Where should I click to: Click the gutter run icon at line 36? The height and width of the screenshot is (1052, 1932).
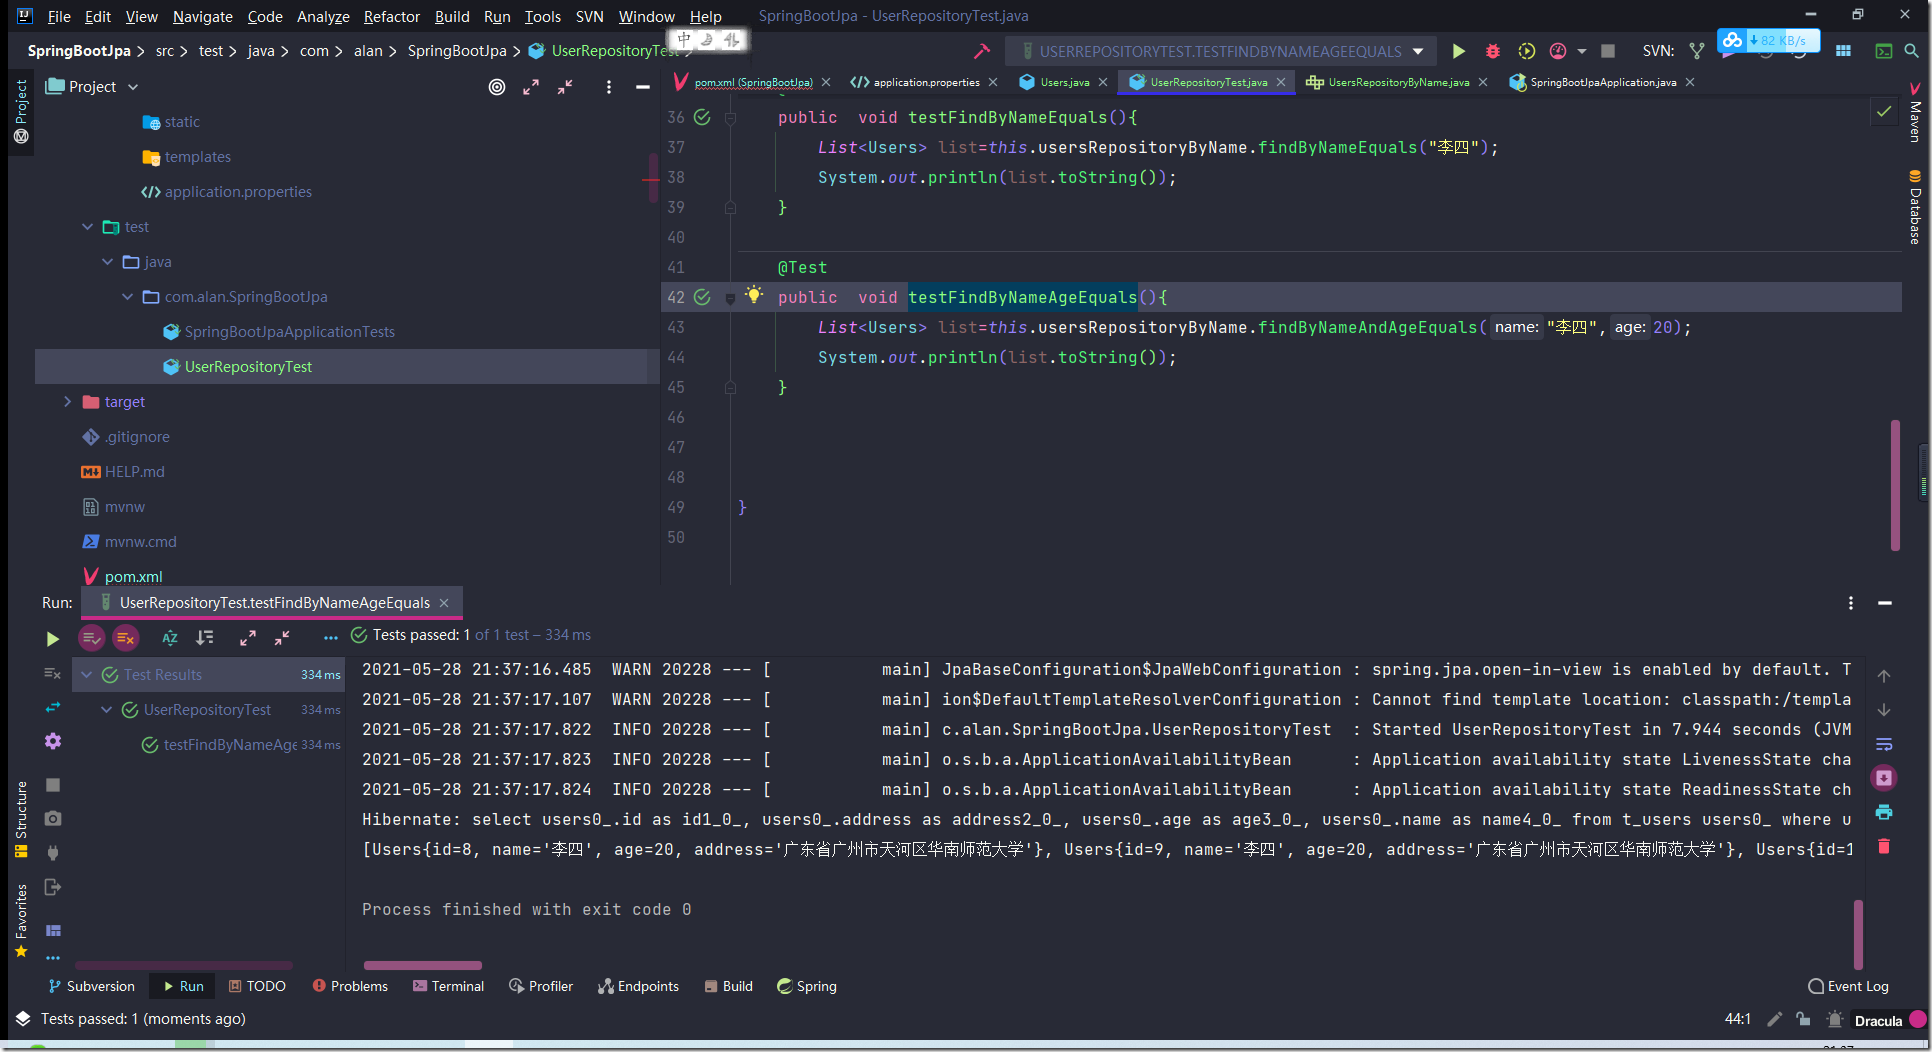(x=702, y=117)
